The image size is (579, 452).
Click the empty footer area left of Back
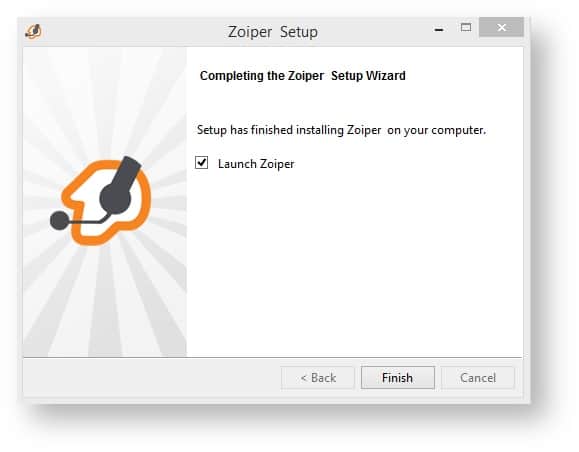tap(151, 377)
